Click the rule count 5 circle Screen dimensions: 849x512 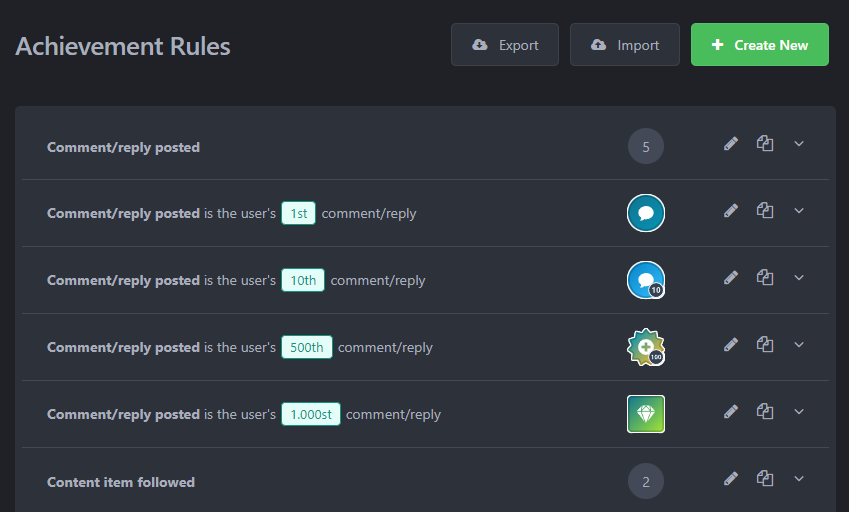point(646,146)
